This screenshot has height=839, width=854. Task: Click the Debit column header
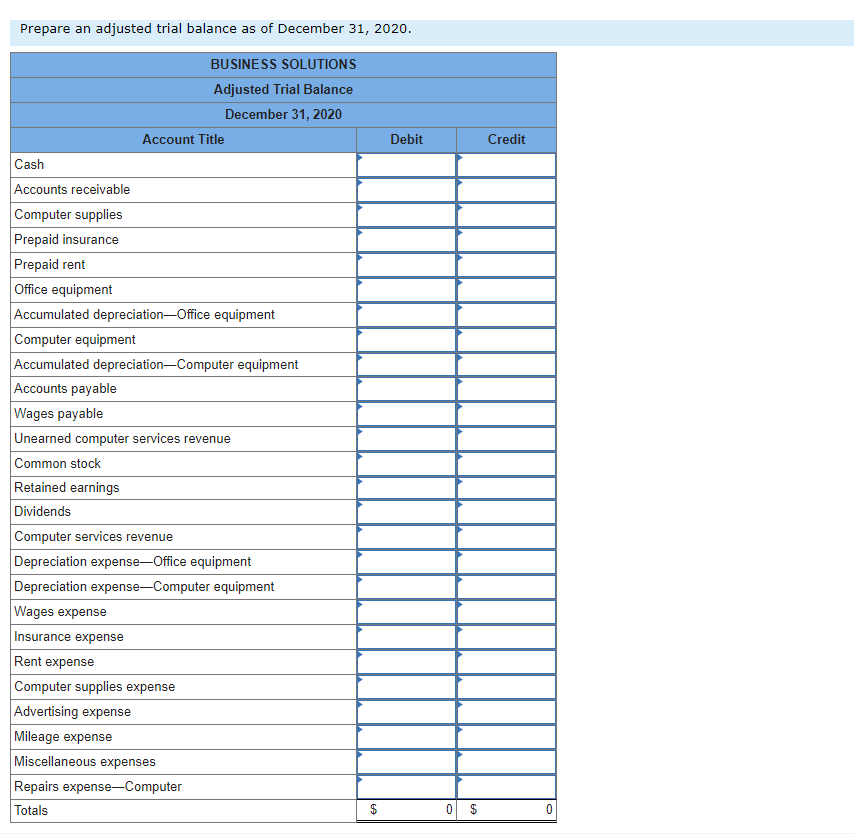(406, 140)
